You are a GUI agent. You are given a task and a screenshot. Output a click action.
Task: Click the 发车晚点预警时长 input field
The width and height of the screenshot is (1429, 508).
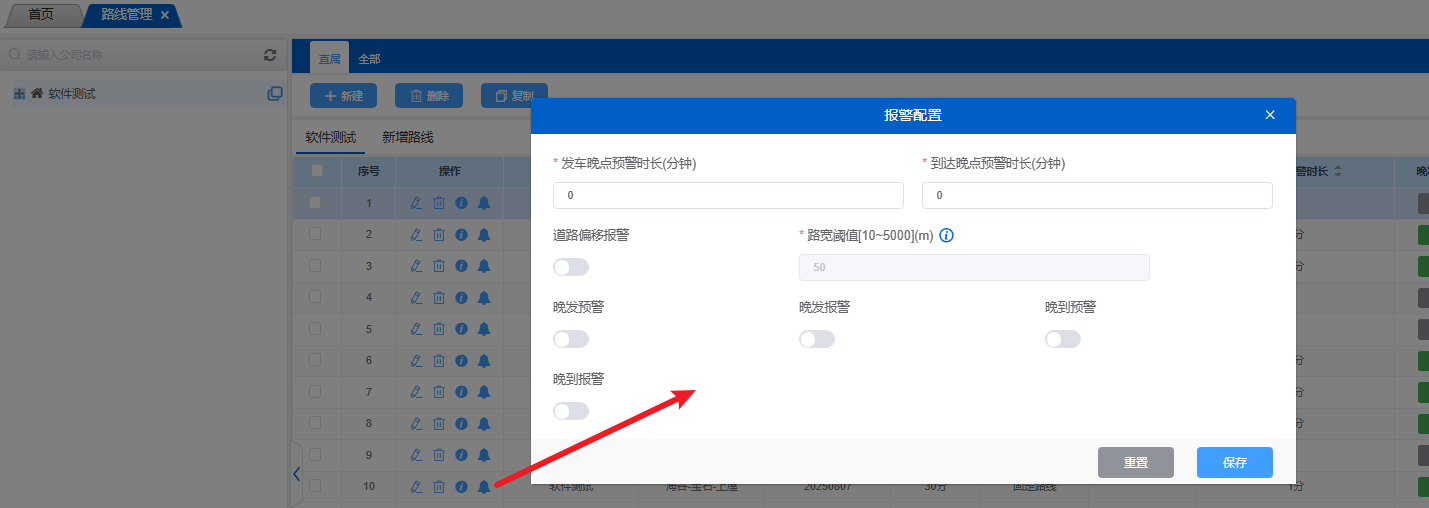click(727, 196)
